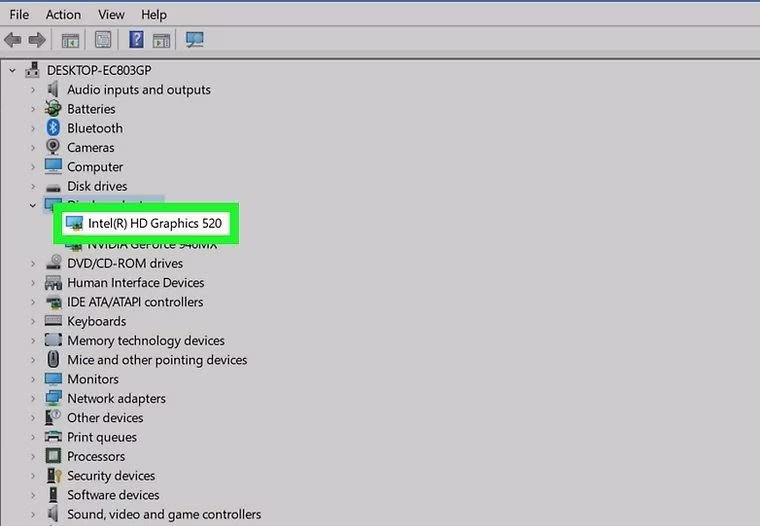Open the File menu
Viewport: 760px width, 526px height.
(x=19, y=15)
